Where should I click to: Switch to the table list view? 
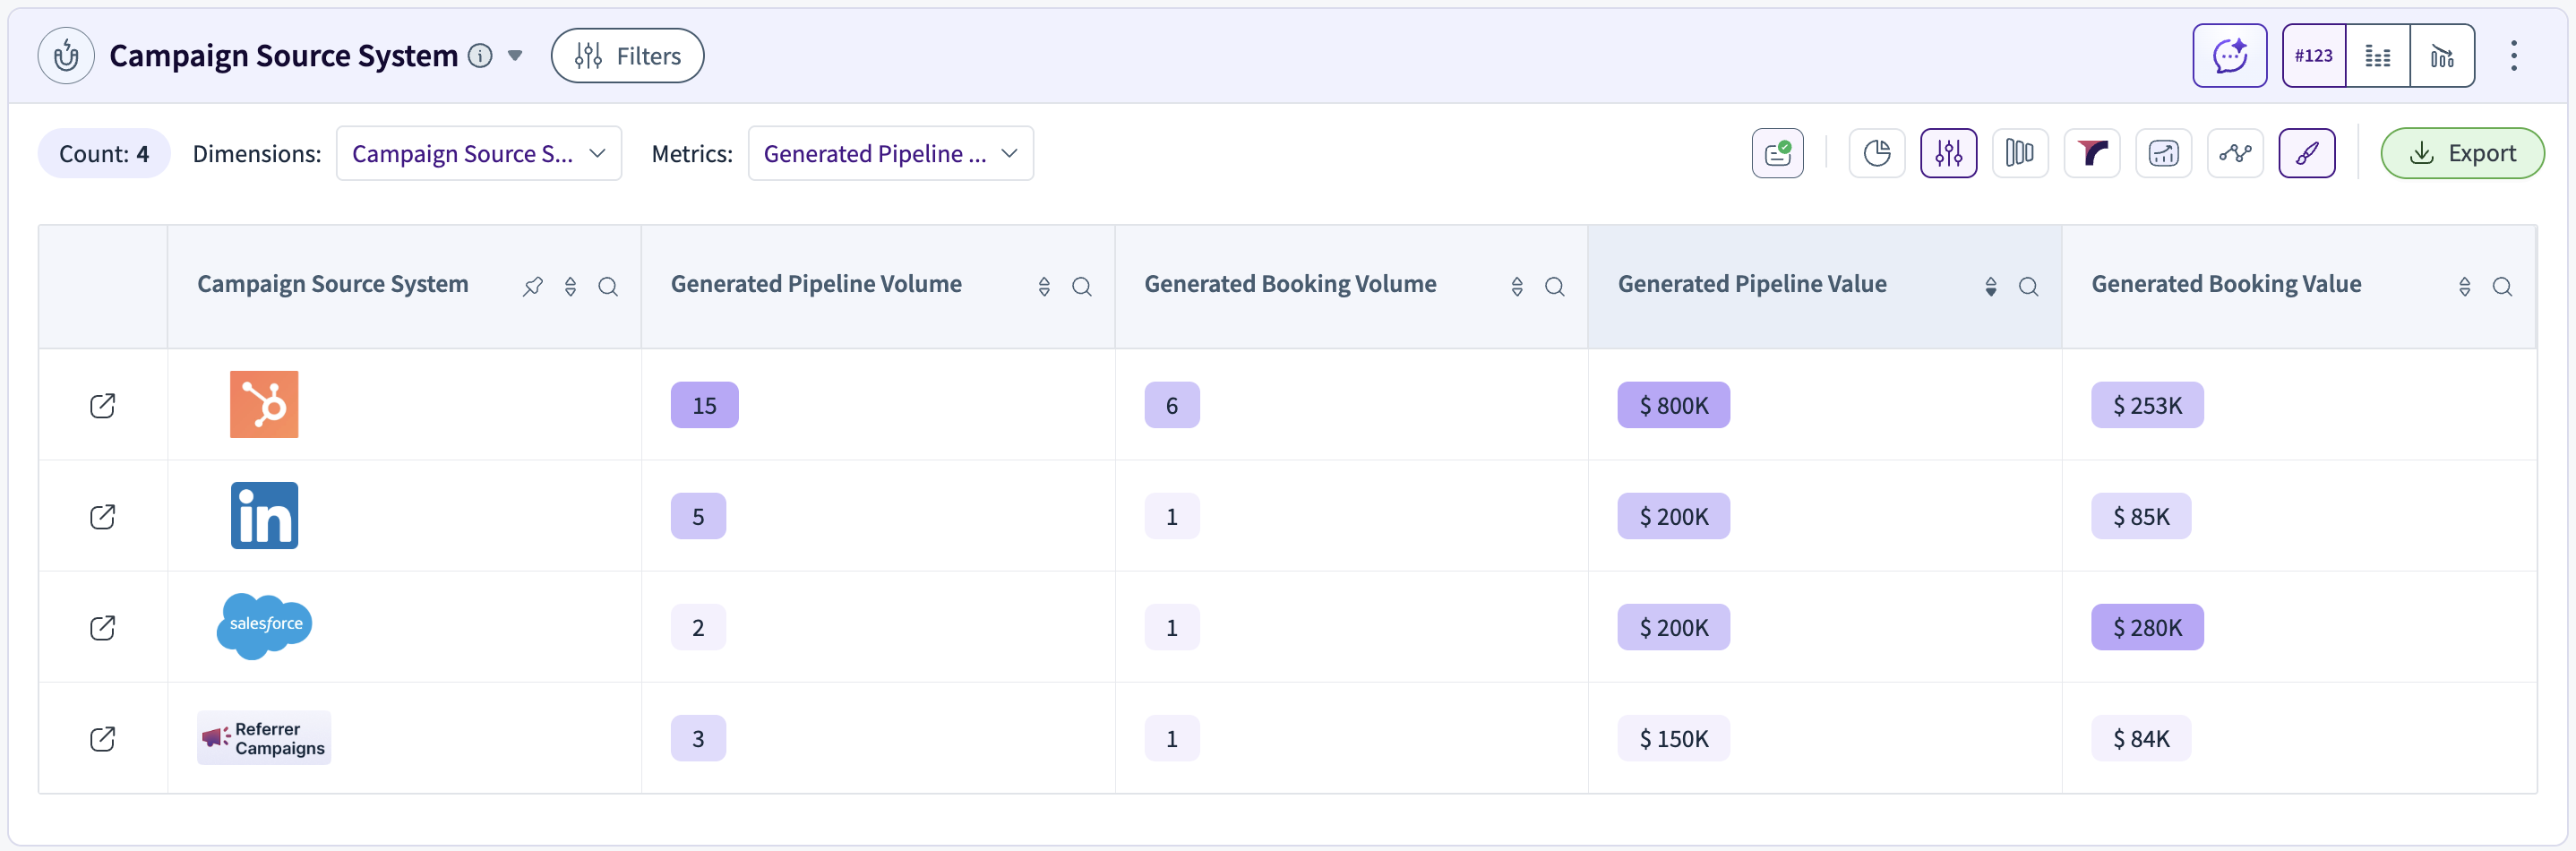click(2377, 56)
